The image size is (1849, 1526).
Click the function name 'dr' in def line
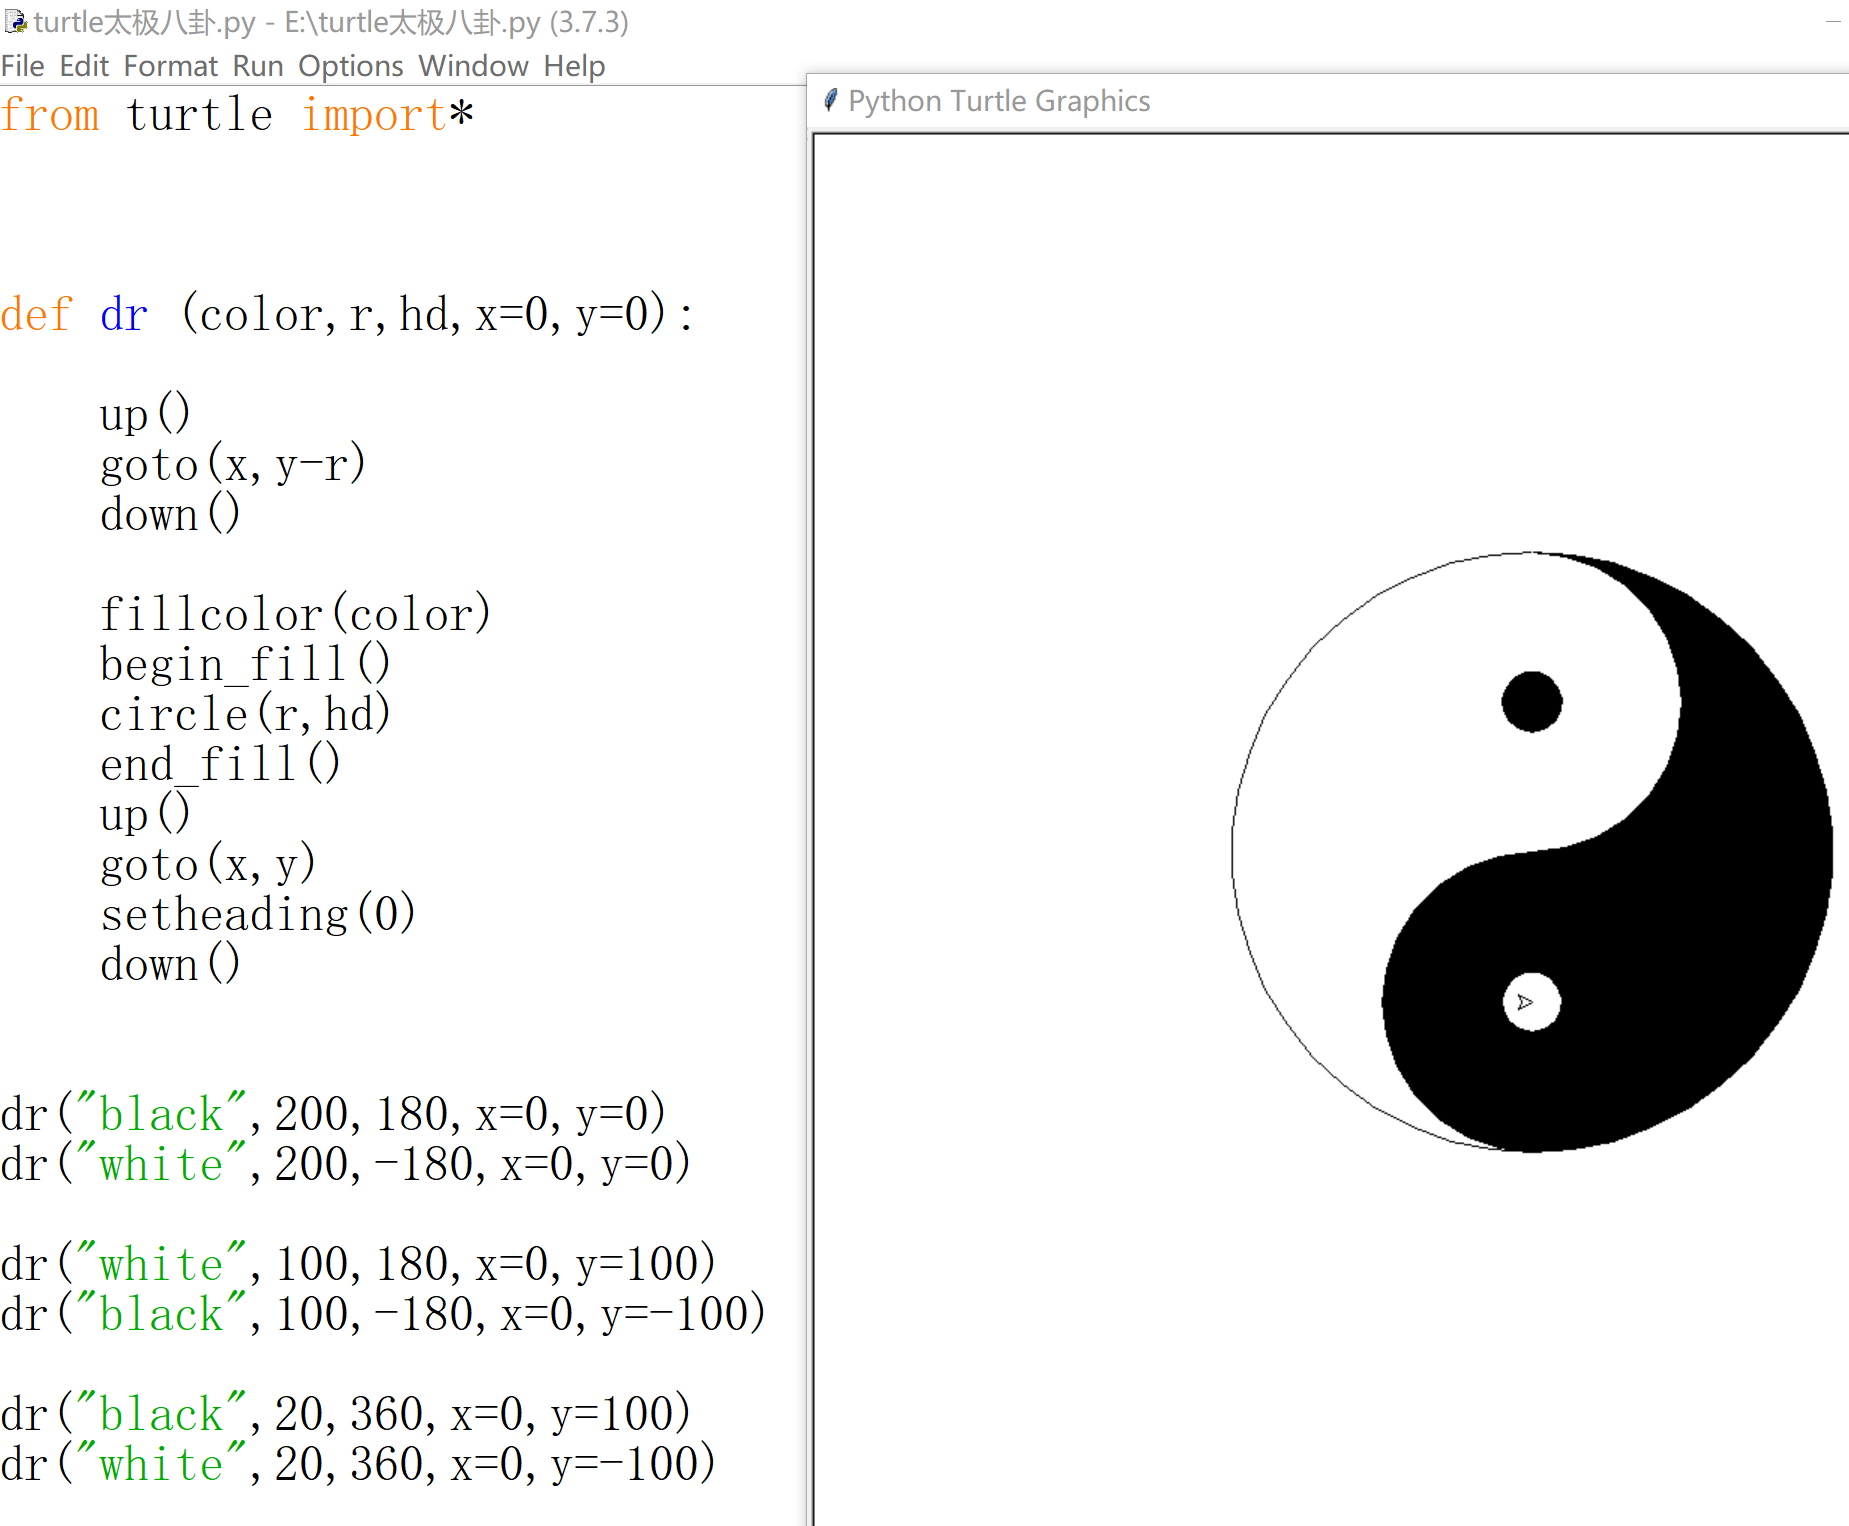click(124, 315)
